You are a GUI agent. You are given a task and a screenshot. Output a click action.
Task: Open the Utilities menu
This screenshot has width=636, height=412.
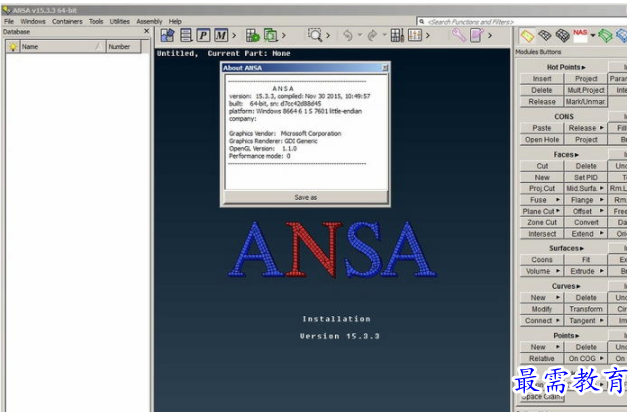click(x=120, y=21)
